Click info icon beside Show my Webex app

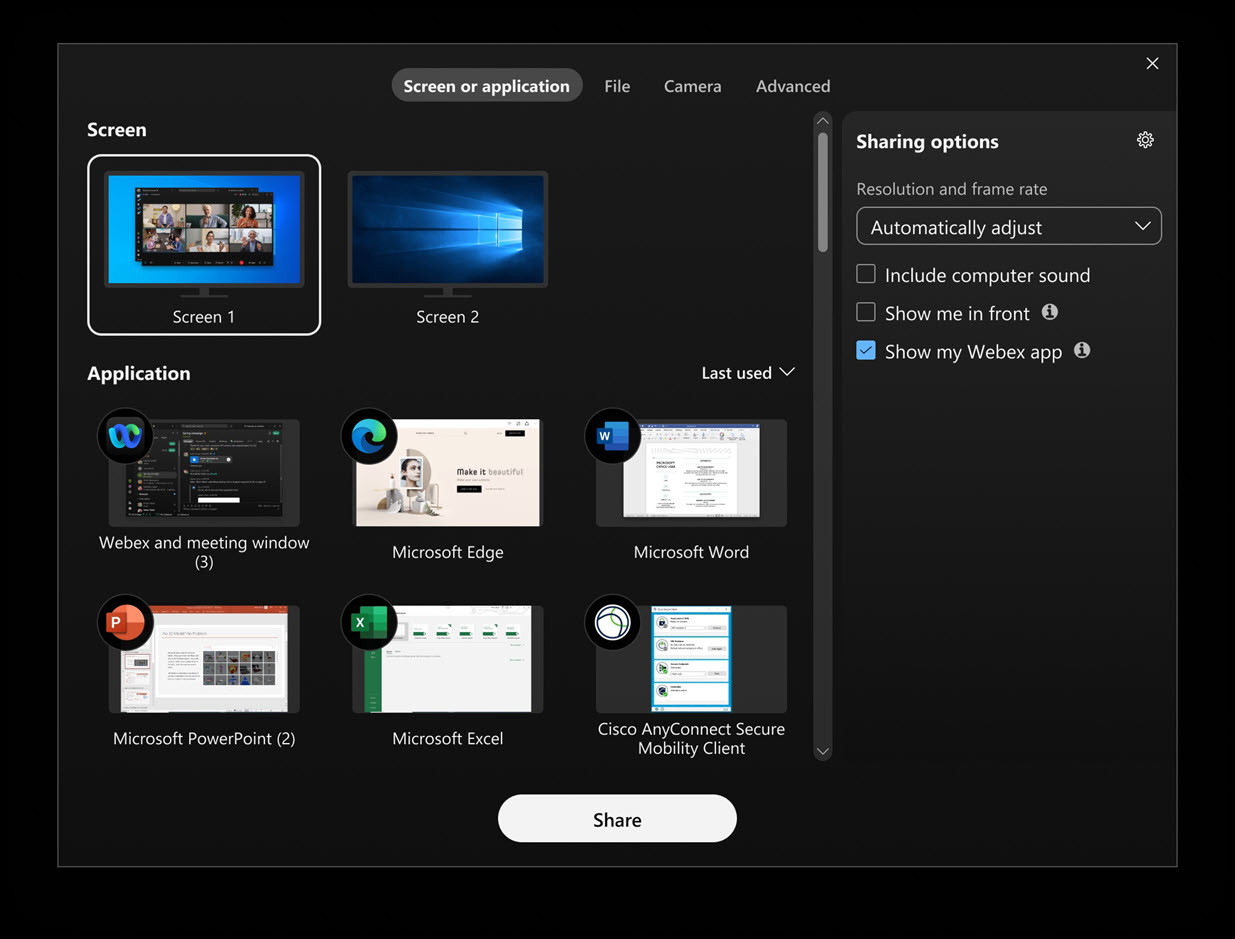[1081, 350]
